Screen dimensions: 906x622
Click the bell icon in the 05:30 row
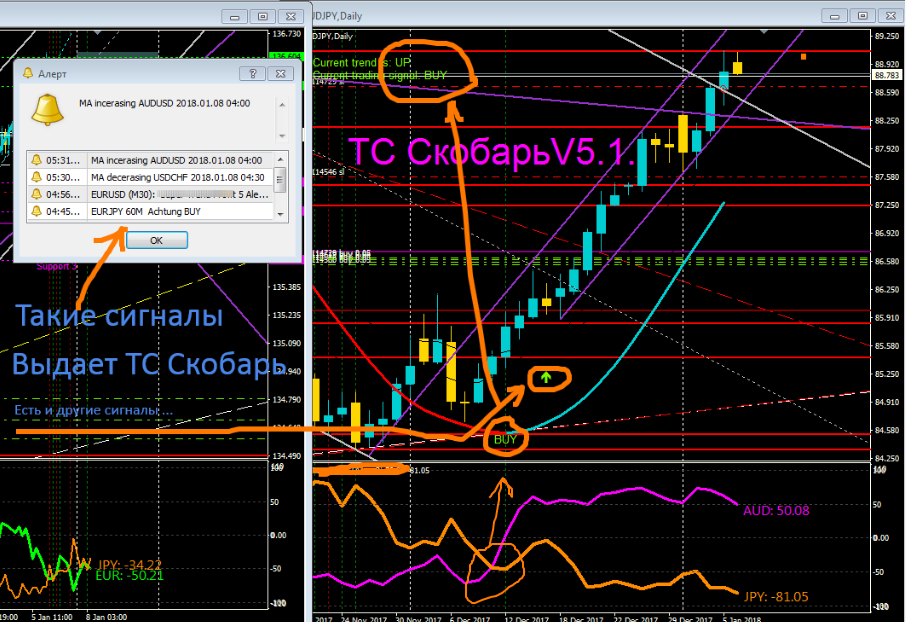point(36,177)
